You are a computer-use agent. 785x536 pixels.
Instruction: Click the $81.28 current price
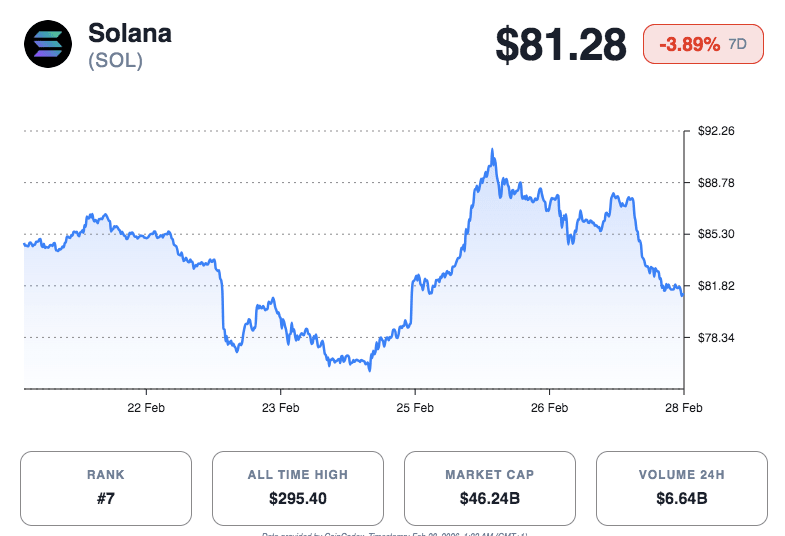[561, 45]
